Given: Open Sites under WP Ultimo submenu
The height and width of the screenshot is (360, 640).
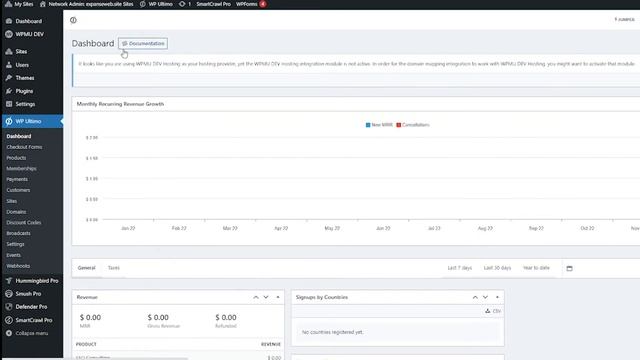Looking at the screenshot, I should pos(12,201).
